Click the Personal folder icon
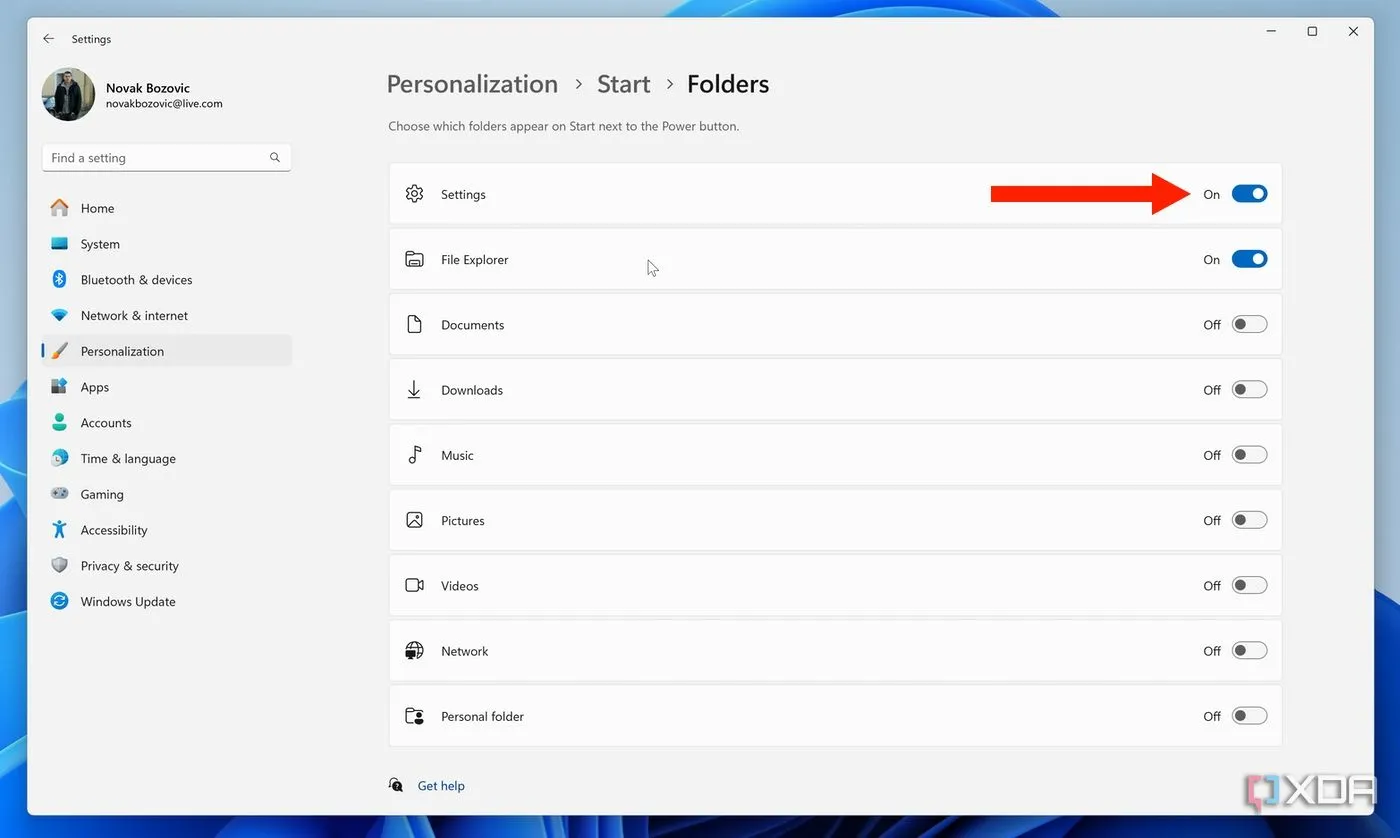1400x838 pixels. tap(414, 716)
